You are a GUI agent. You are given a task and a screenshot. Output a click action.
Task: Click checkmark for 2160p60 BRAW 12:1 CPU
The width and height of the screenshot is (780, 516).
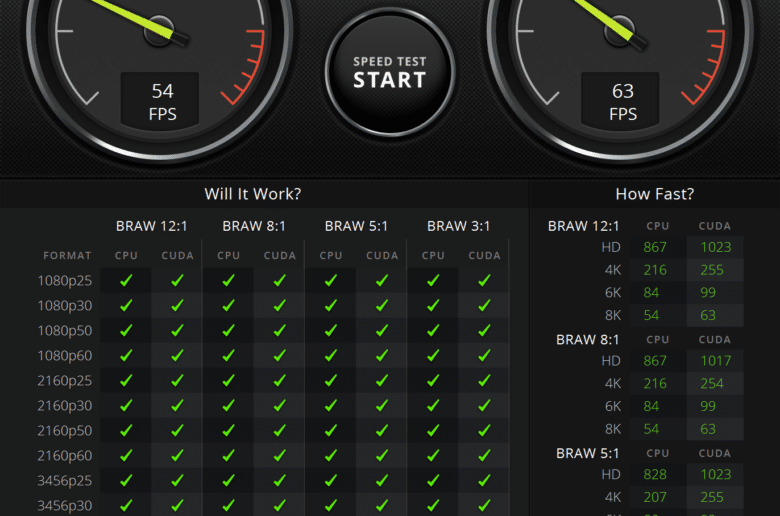pyautogui.click(x=126, y=455)
